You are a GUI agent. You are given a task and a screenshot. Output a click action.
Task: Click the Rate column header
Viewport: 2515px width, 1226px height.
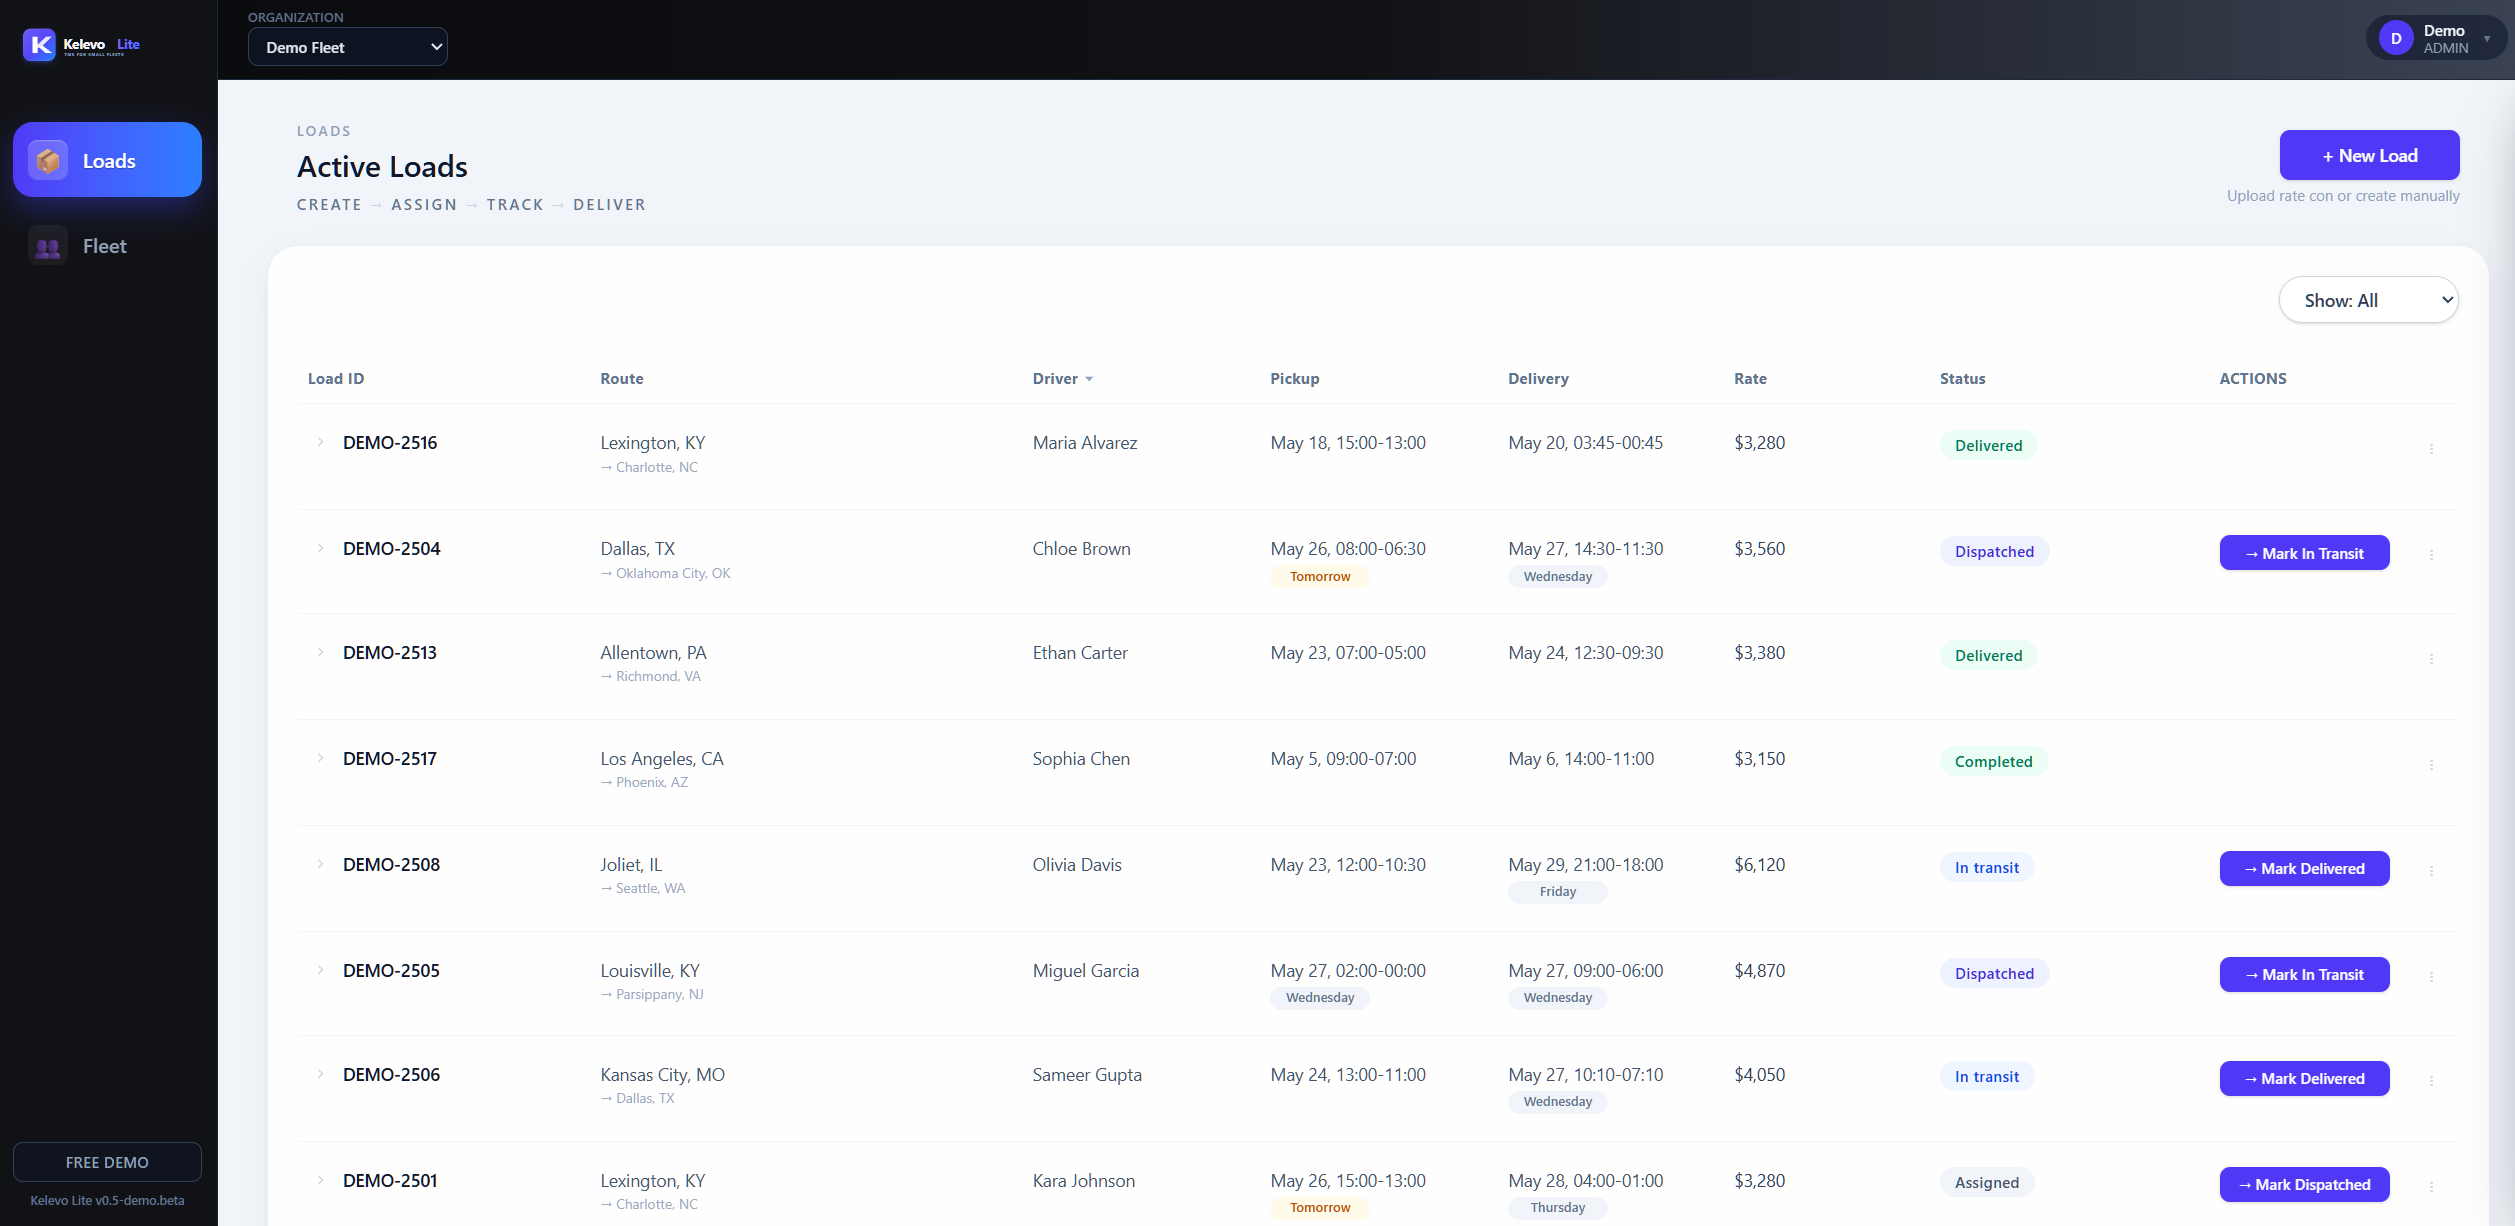click(1750, 379)
